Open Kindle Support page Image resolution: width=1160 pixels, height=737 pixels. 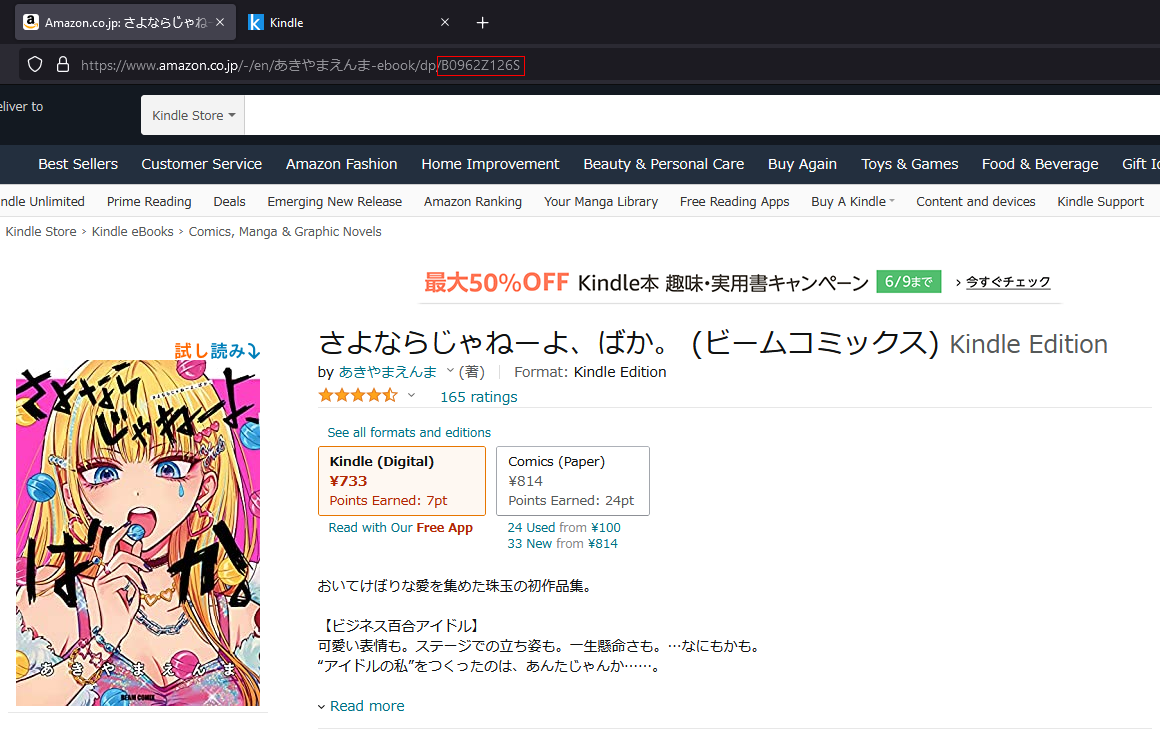coord(1100,201)
